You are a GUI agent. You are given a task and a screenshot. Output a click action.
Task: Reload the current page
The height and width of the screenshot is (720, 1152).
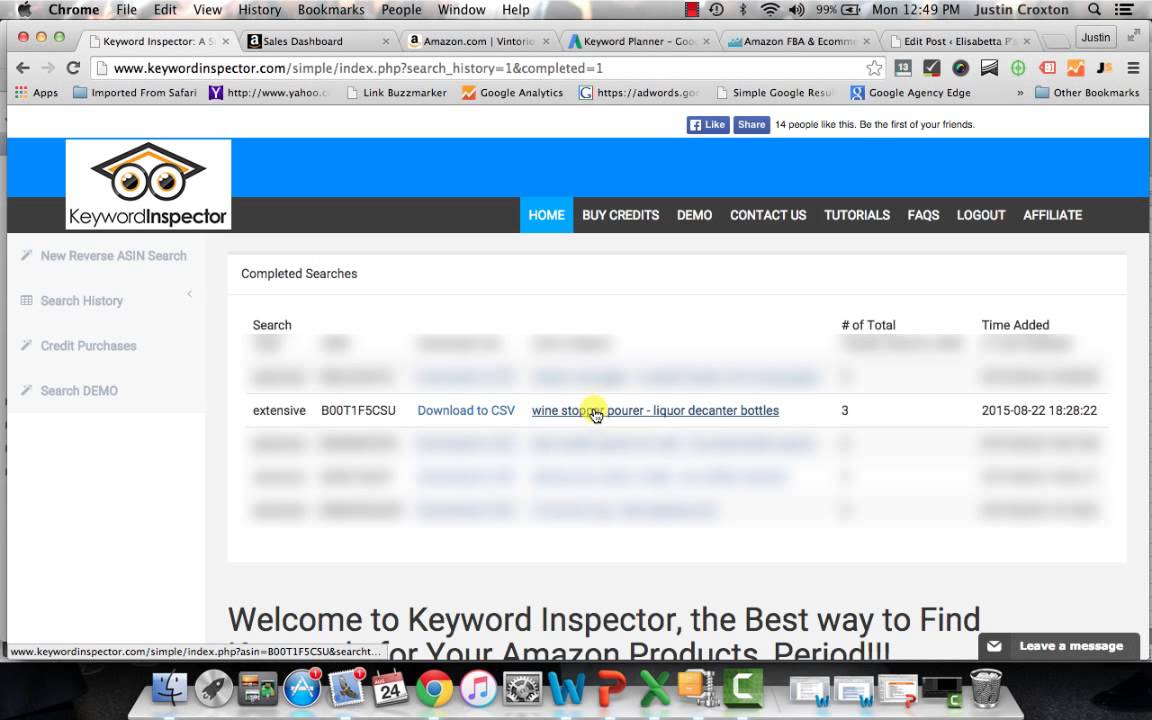click(73, 68)
